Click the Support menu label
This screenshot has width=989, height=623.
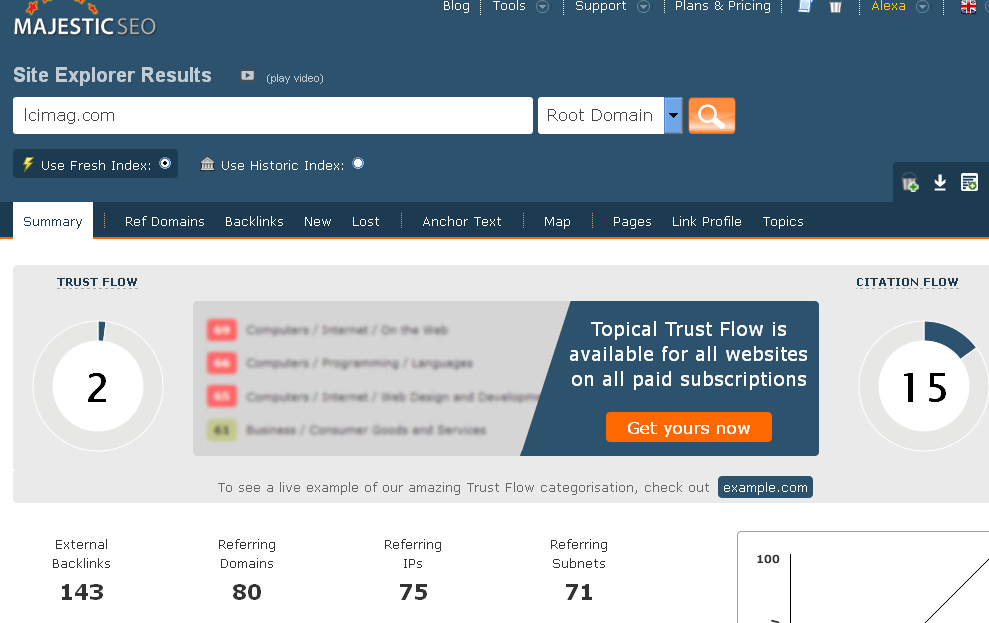pyautogui.click(x=600, y=6)
